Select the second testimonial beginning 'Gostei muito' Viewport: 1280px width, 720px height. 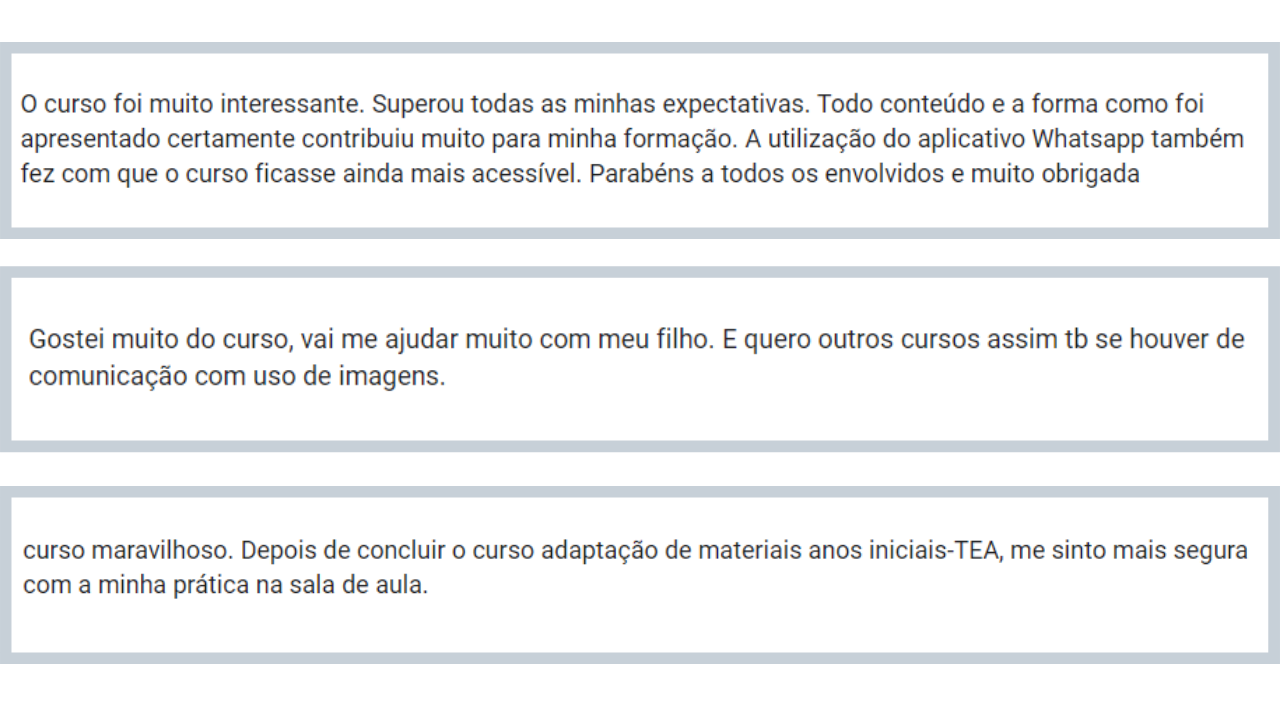(x=640, y=359)
